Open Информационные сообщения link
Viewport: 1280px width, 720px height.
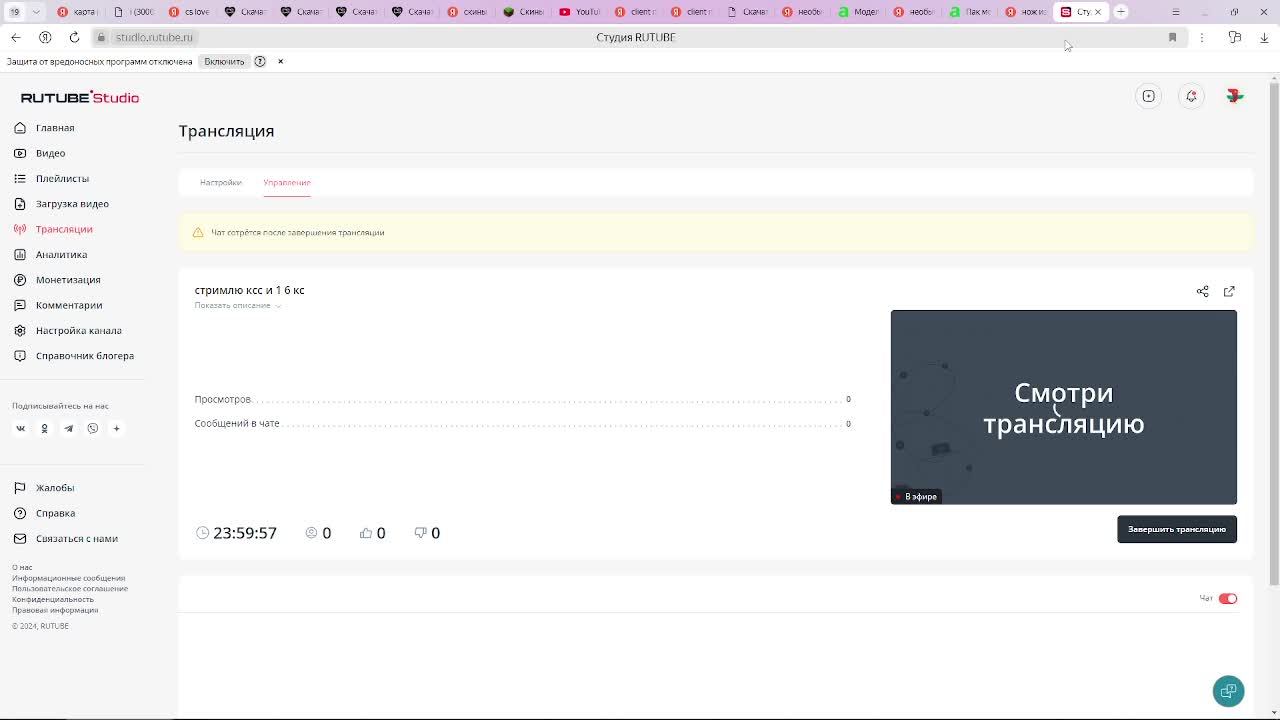click(68, 578)
